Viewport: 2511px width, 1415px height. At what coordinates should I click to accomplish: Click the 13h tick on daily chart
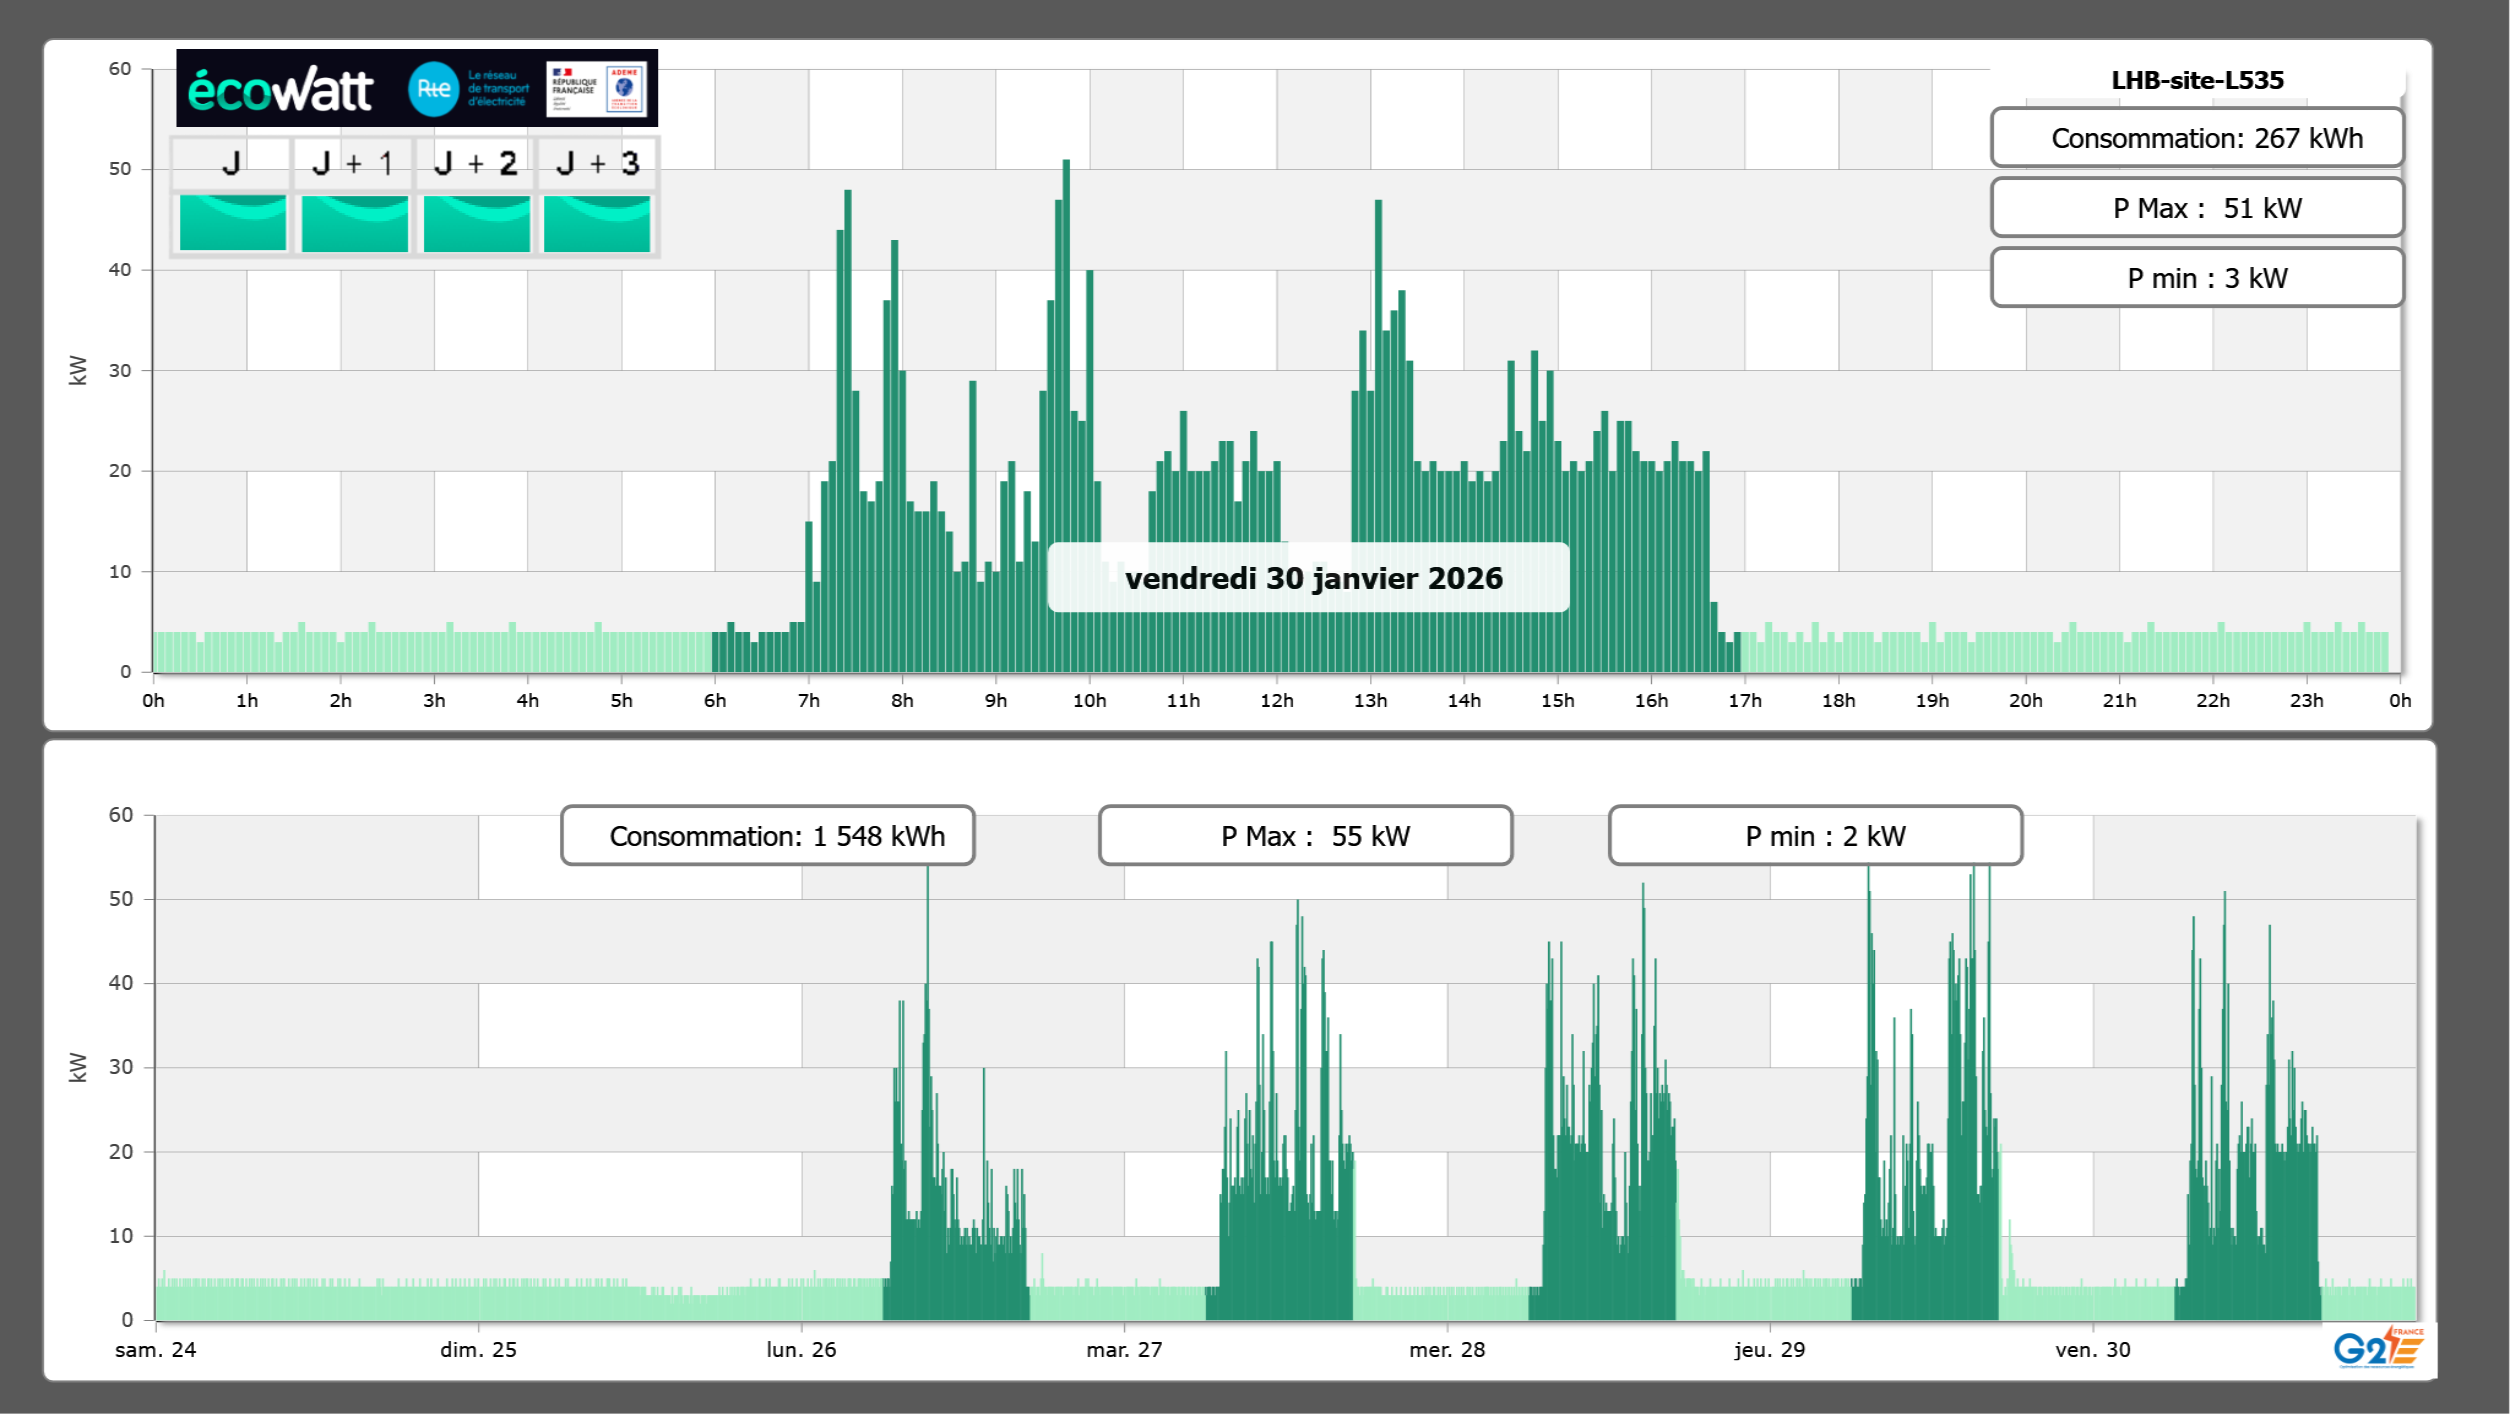click(1370, 701)
